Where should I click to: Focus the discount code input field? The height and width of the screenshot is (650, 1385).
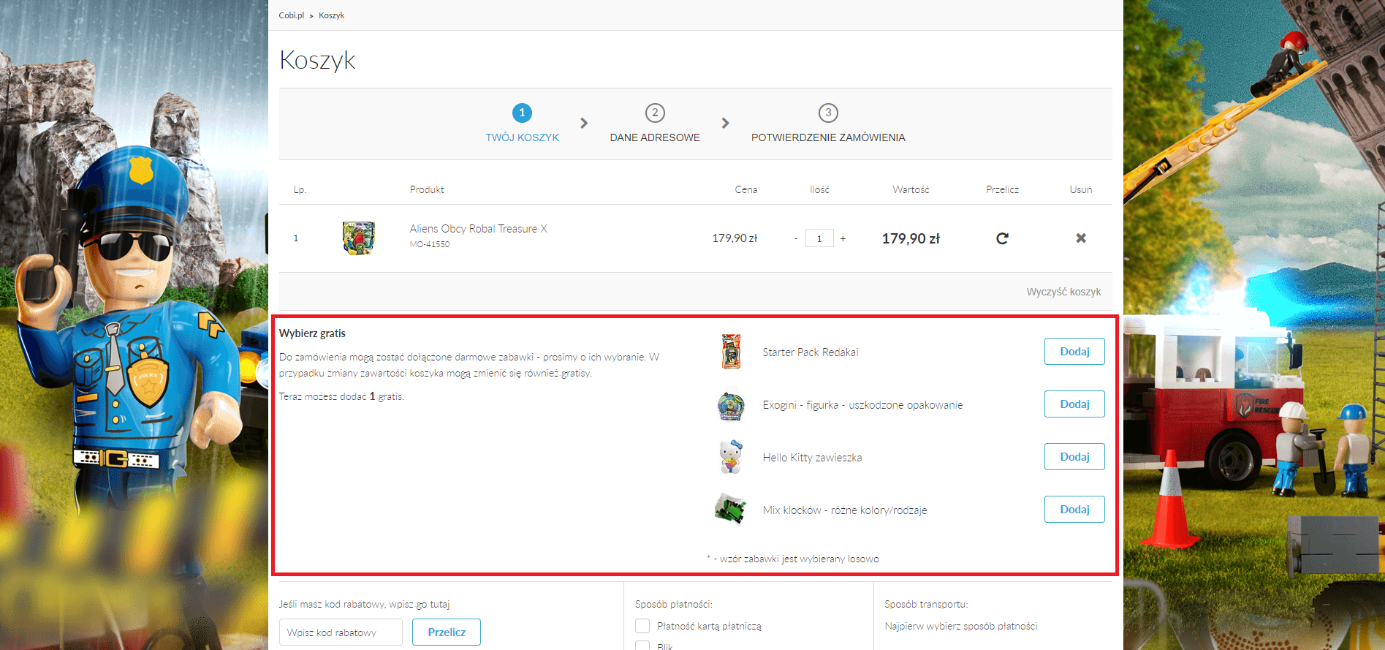pos(340,632)
